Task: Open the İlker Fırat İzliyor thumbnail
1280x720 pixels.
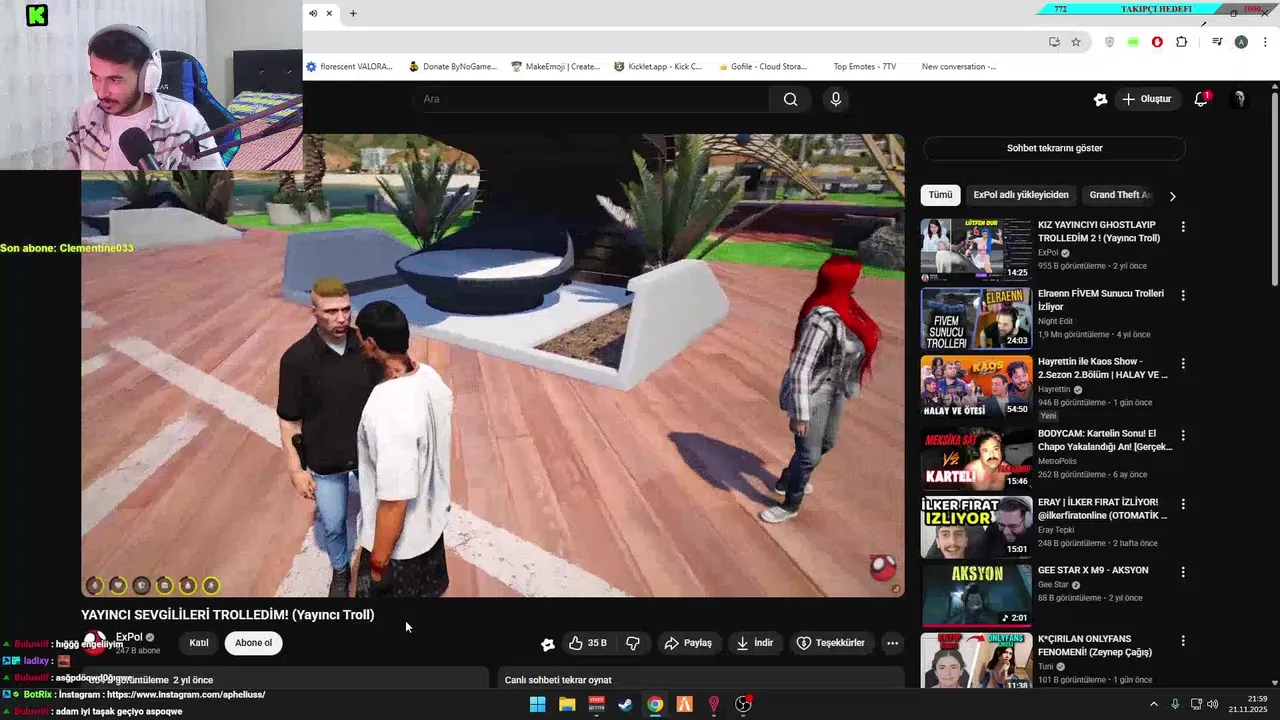Action: coord(976,527)
